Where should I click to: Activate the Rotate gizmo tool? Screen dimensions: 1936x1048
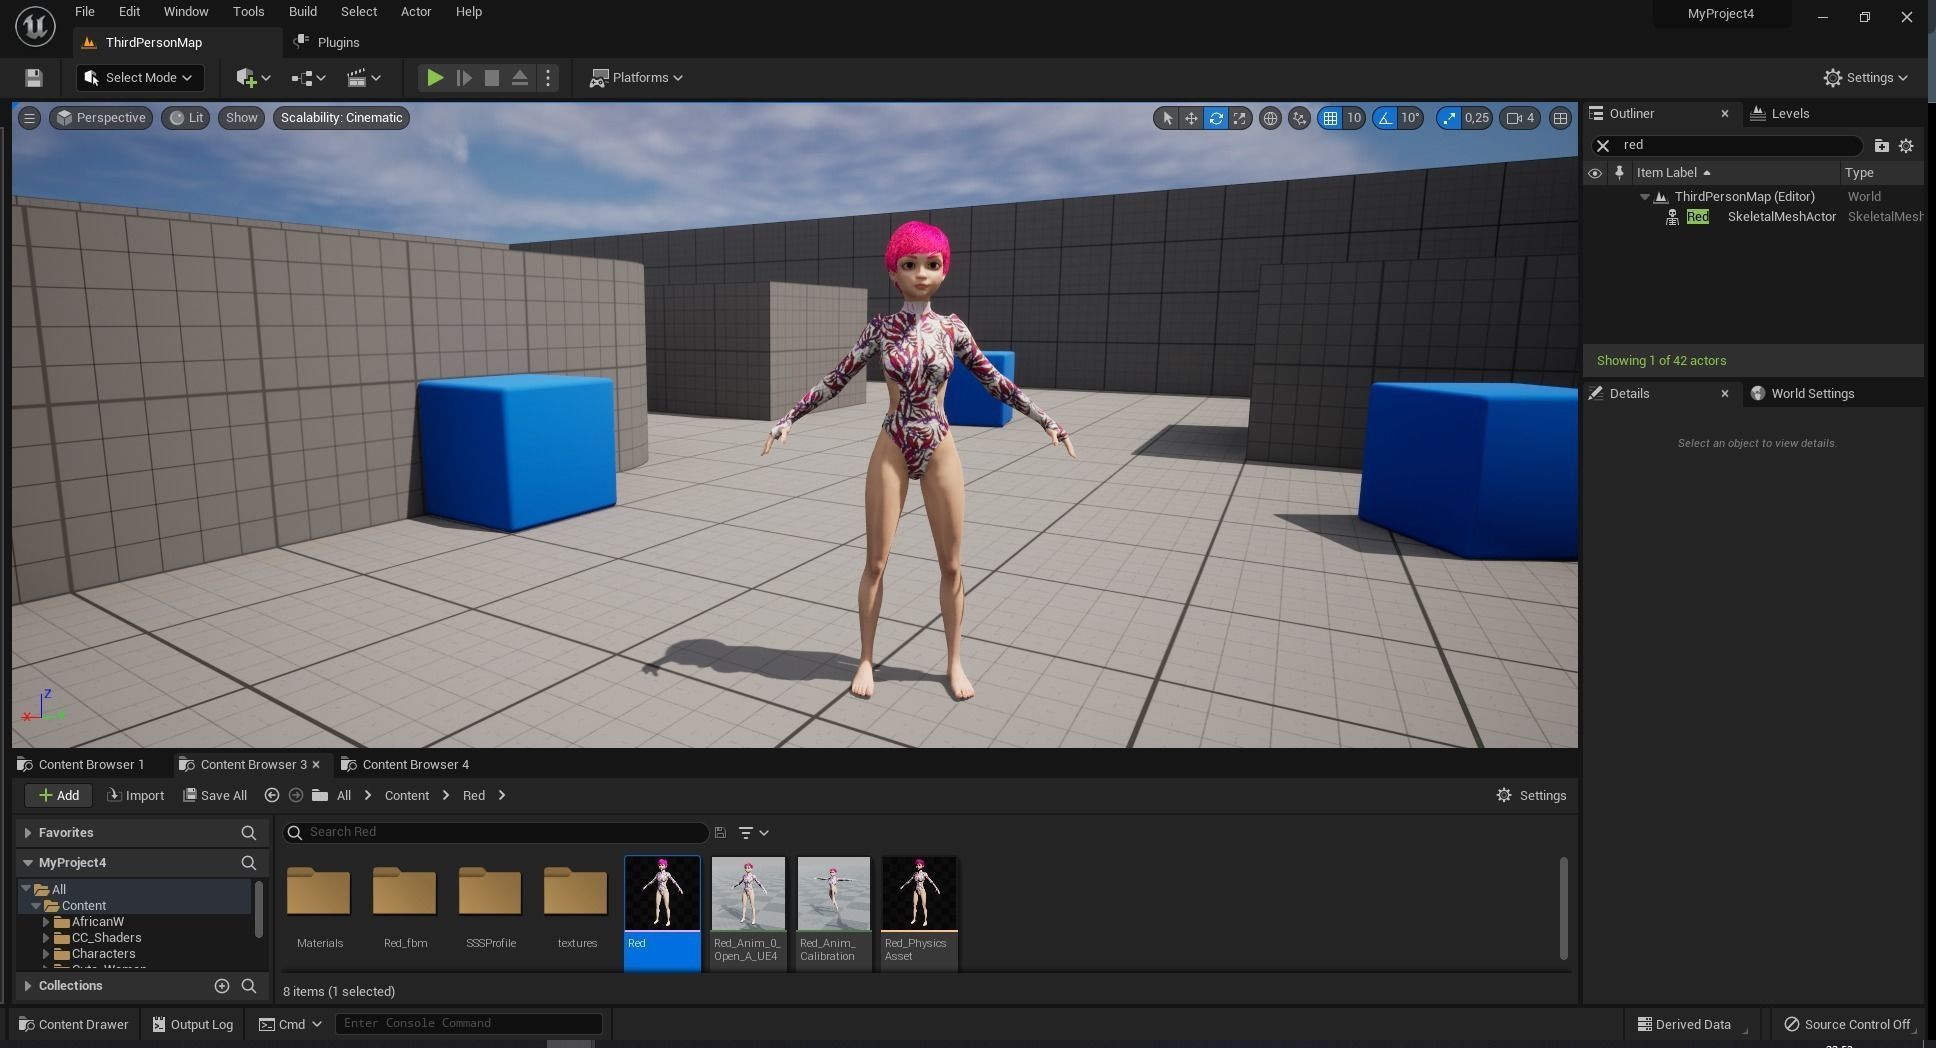pos(1216,118)
